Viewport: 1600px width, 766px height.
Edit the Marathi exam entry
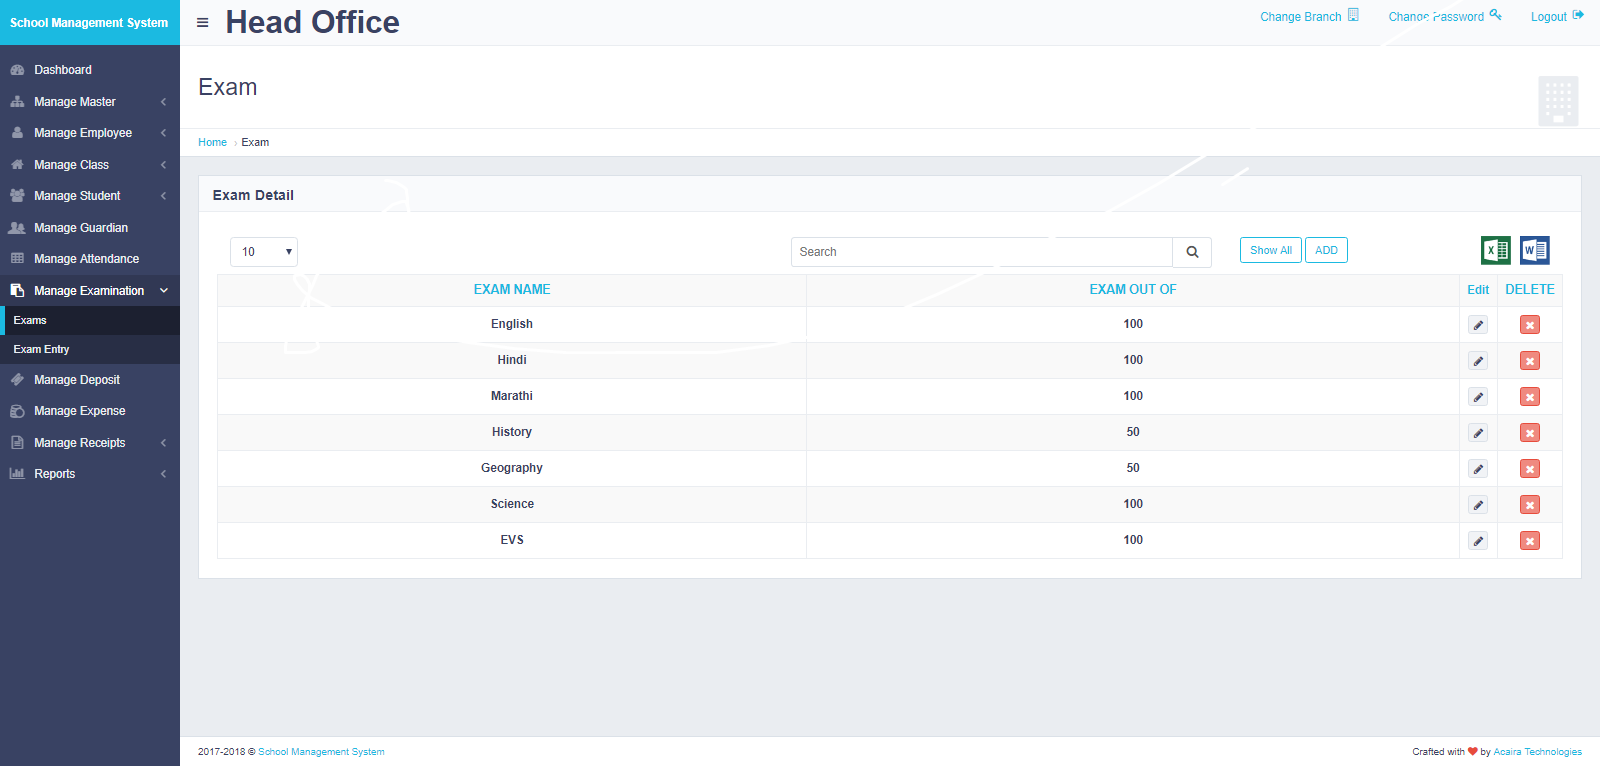point(1478,397)
